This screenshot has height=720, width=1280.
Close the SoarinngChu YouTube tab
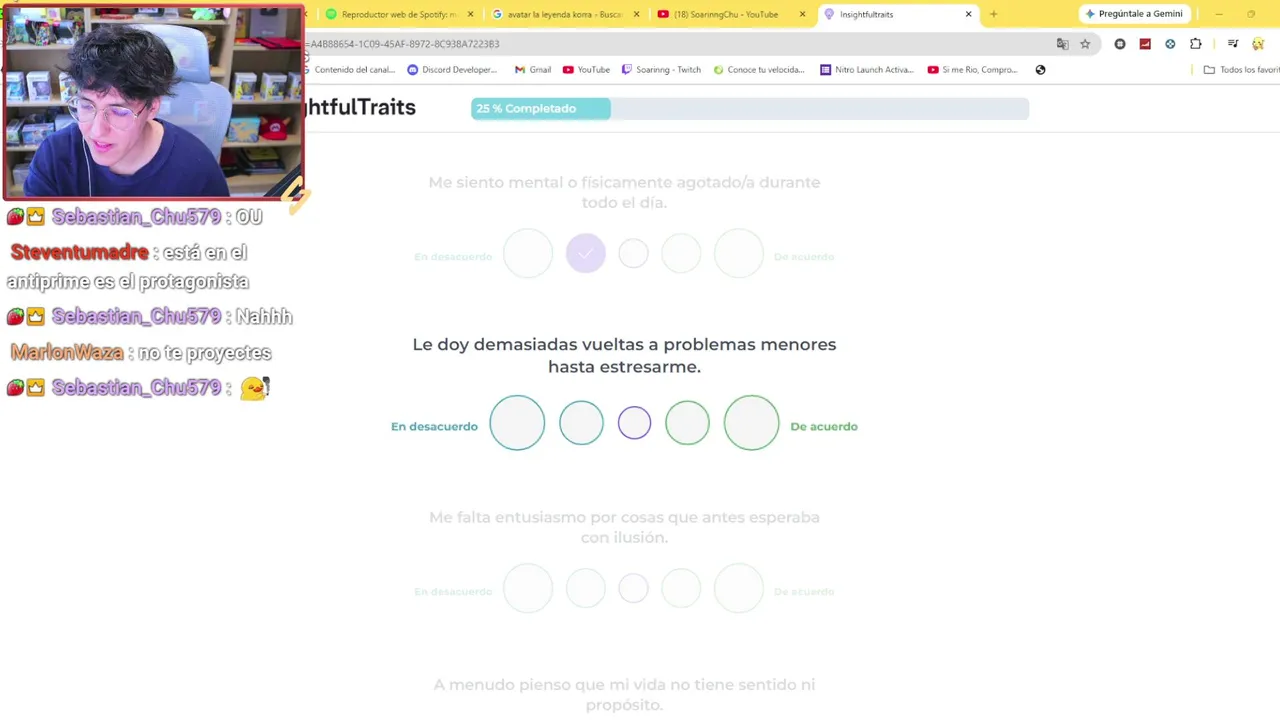pos(802,14)
